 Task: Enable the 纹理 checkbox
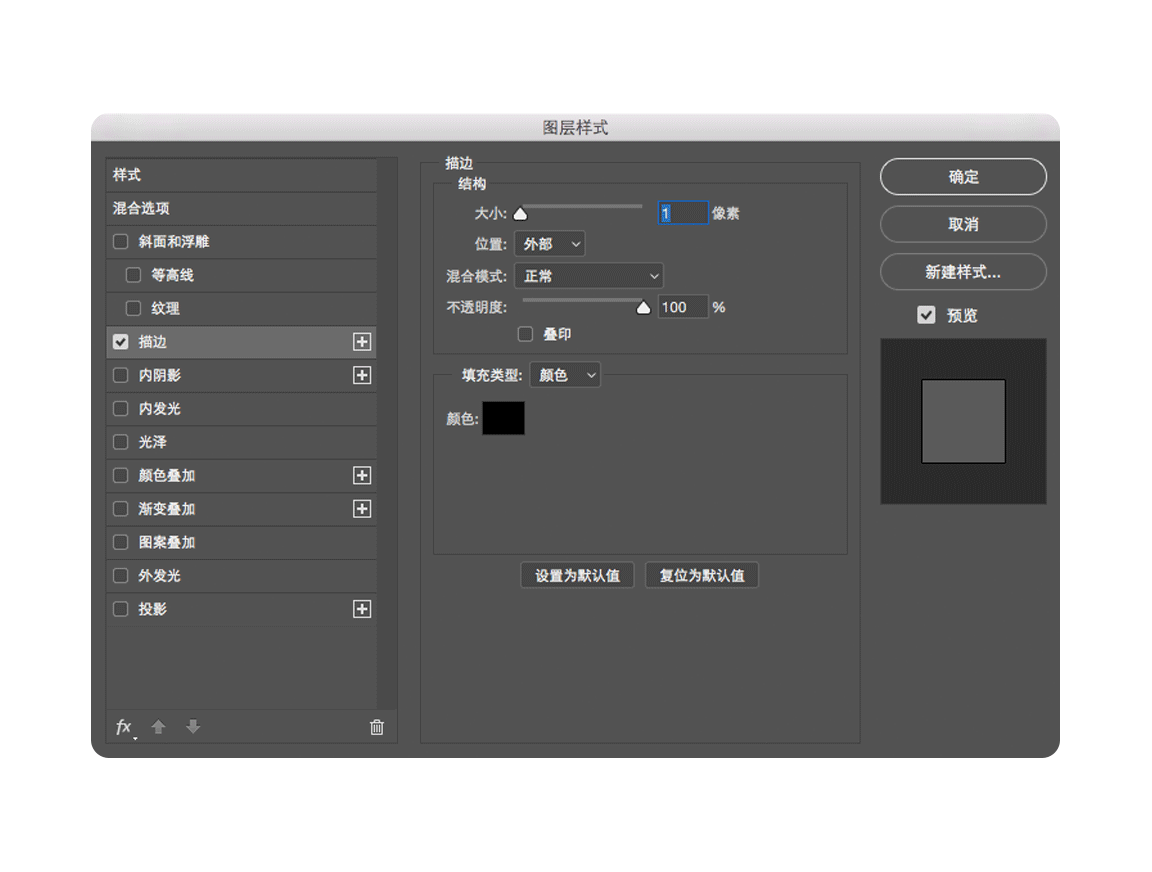133,309
